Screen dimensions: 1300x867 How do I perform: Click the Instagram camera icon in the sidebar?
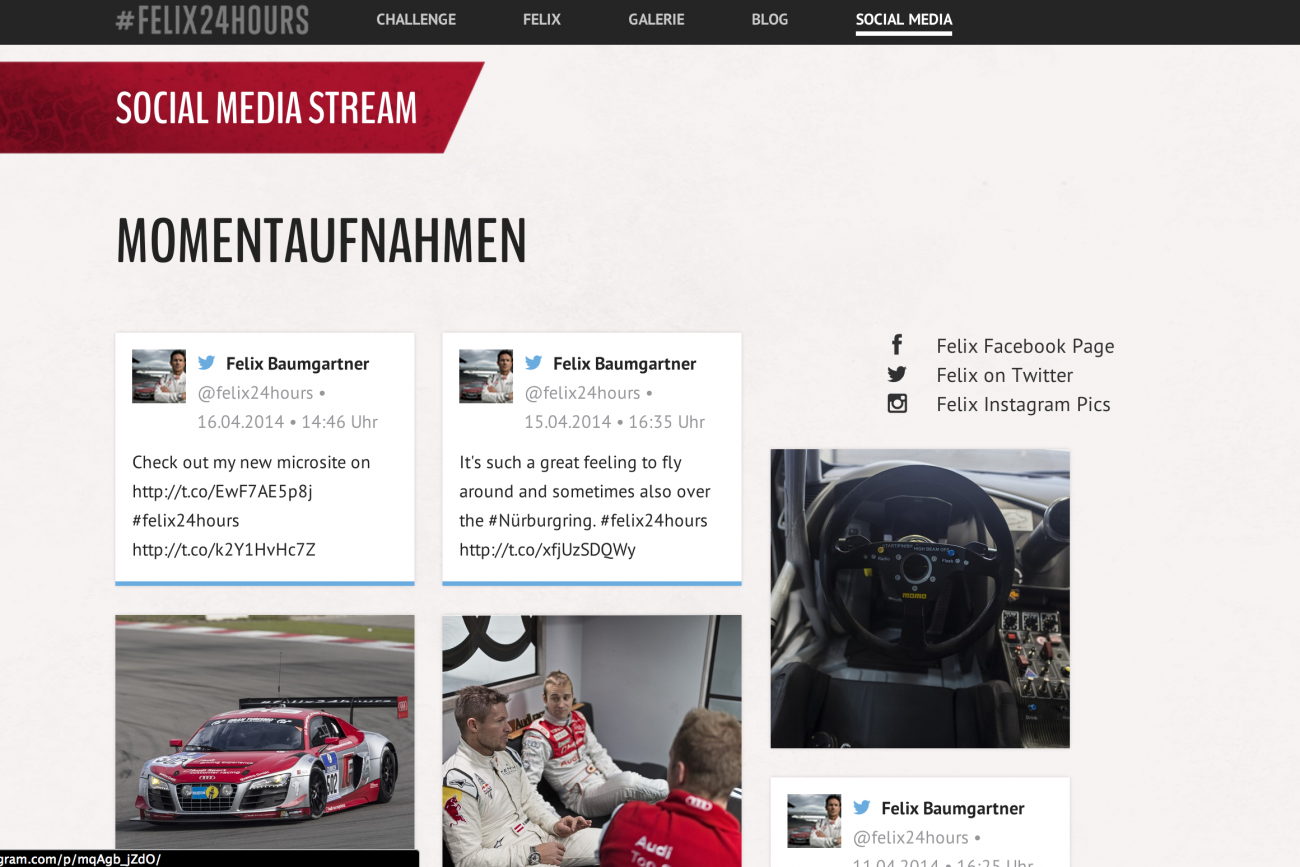897,404
